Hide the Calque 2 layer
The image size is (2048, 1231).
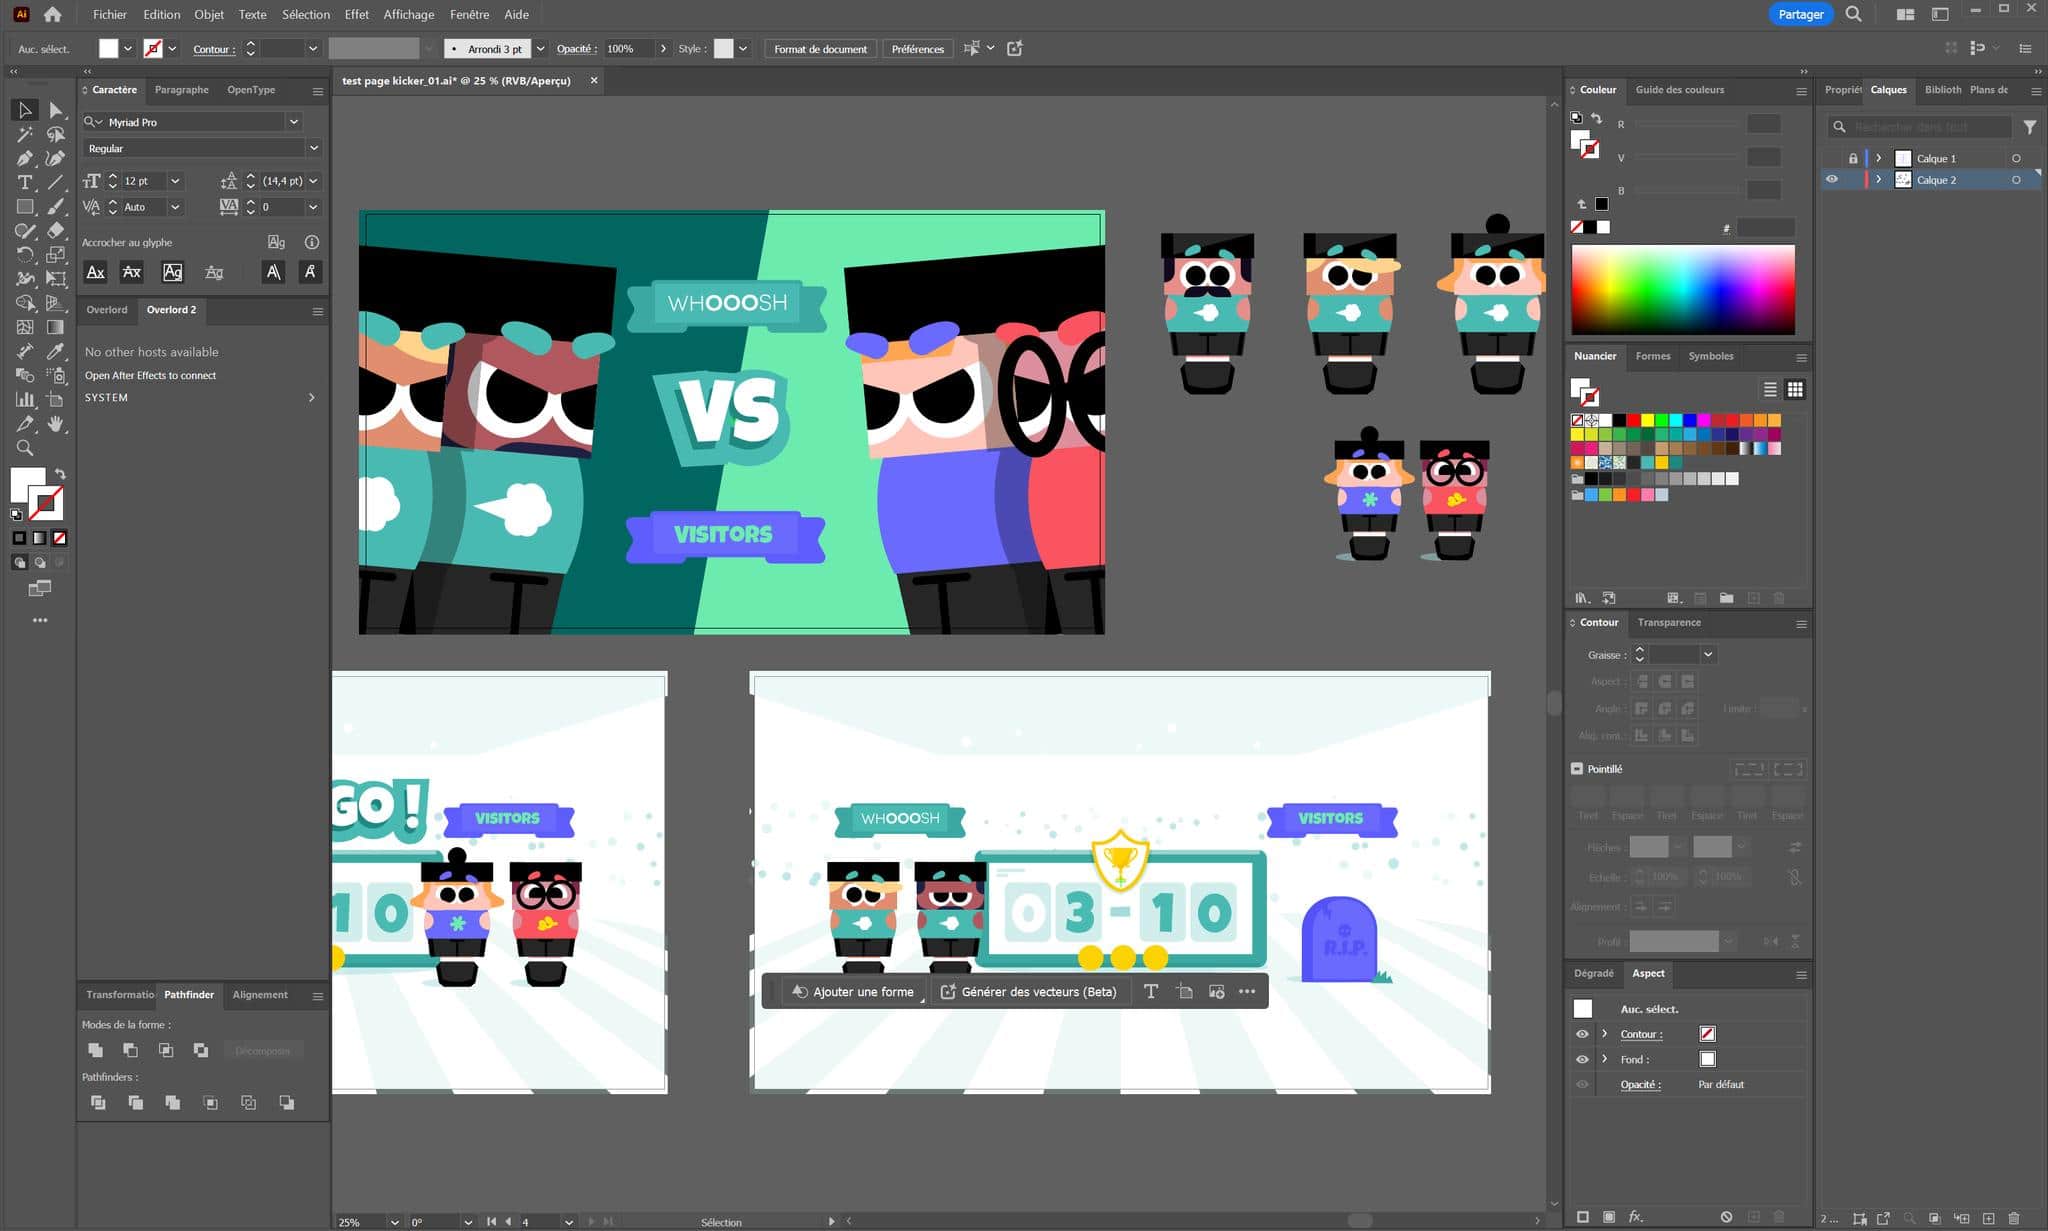(x=1831, y=180)
